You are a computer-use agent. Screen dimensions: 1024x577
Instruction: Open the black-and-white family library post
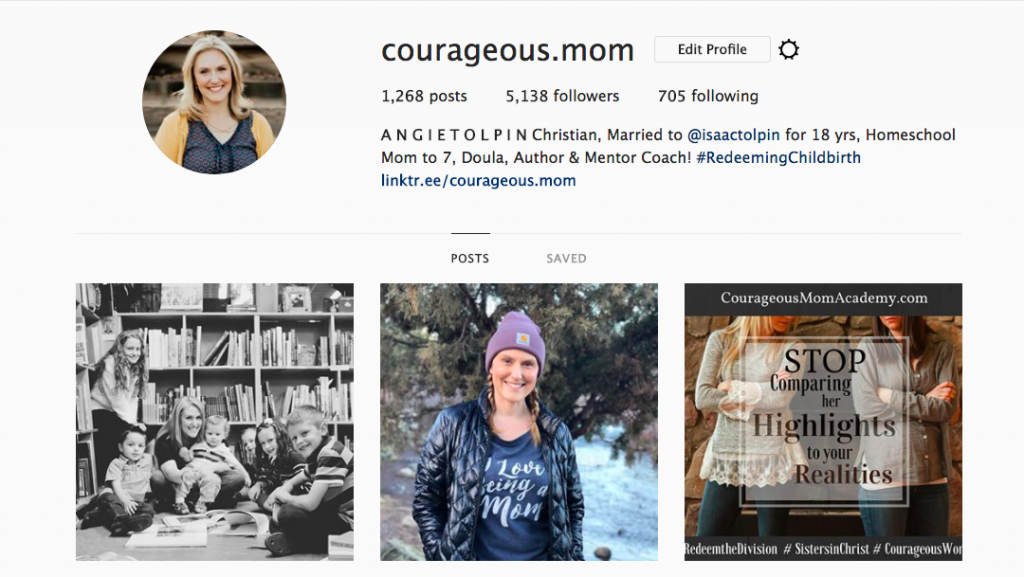(215, 422)
